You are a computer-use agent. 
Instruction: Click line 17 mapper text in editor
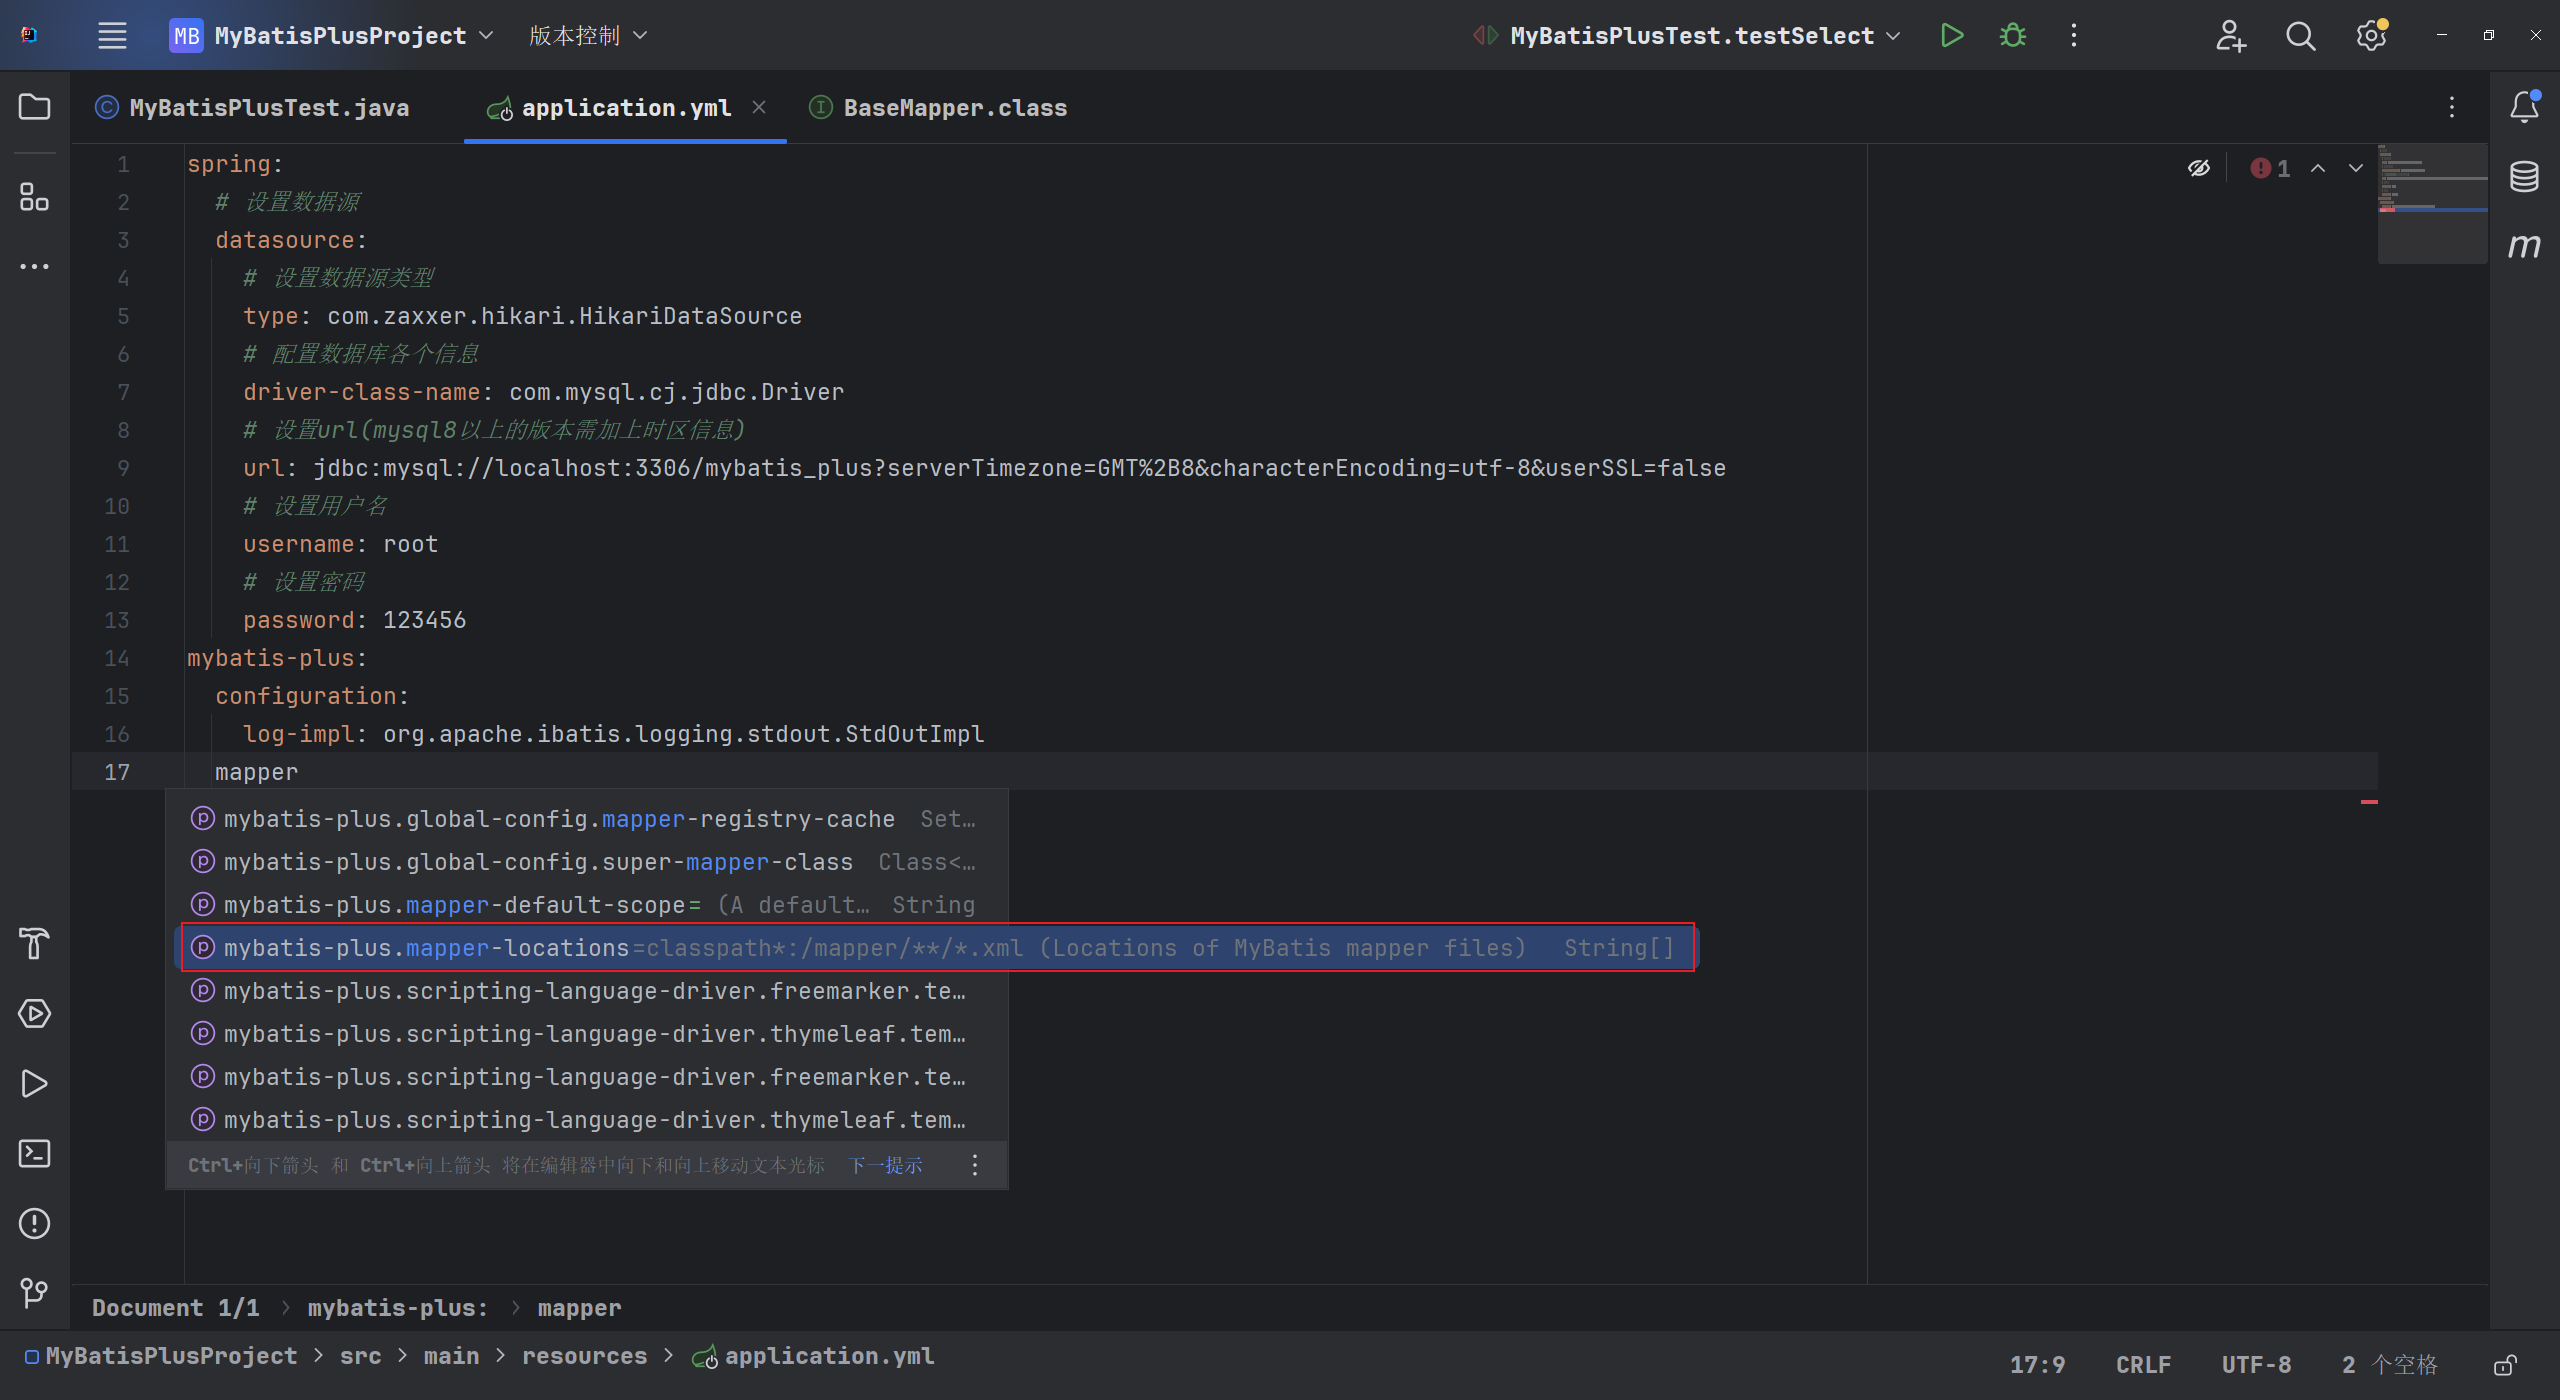click(256, 772)
